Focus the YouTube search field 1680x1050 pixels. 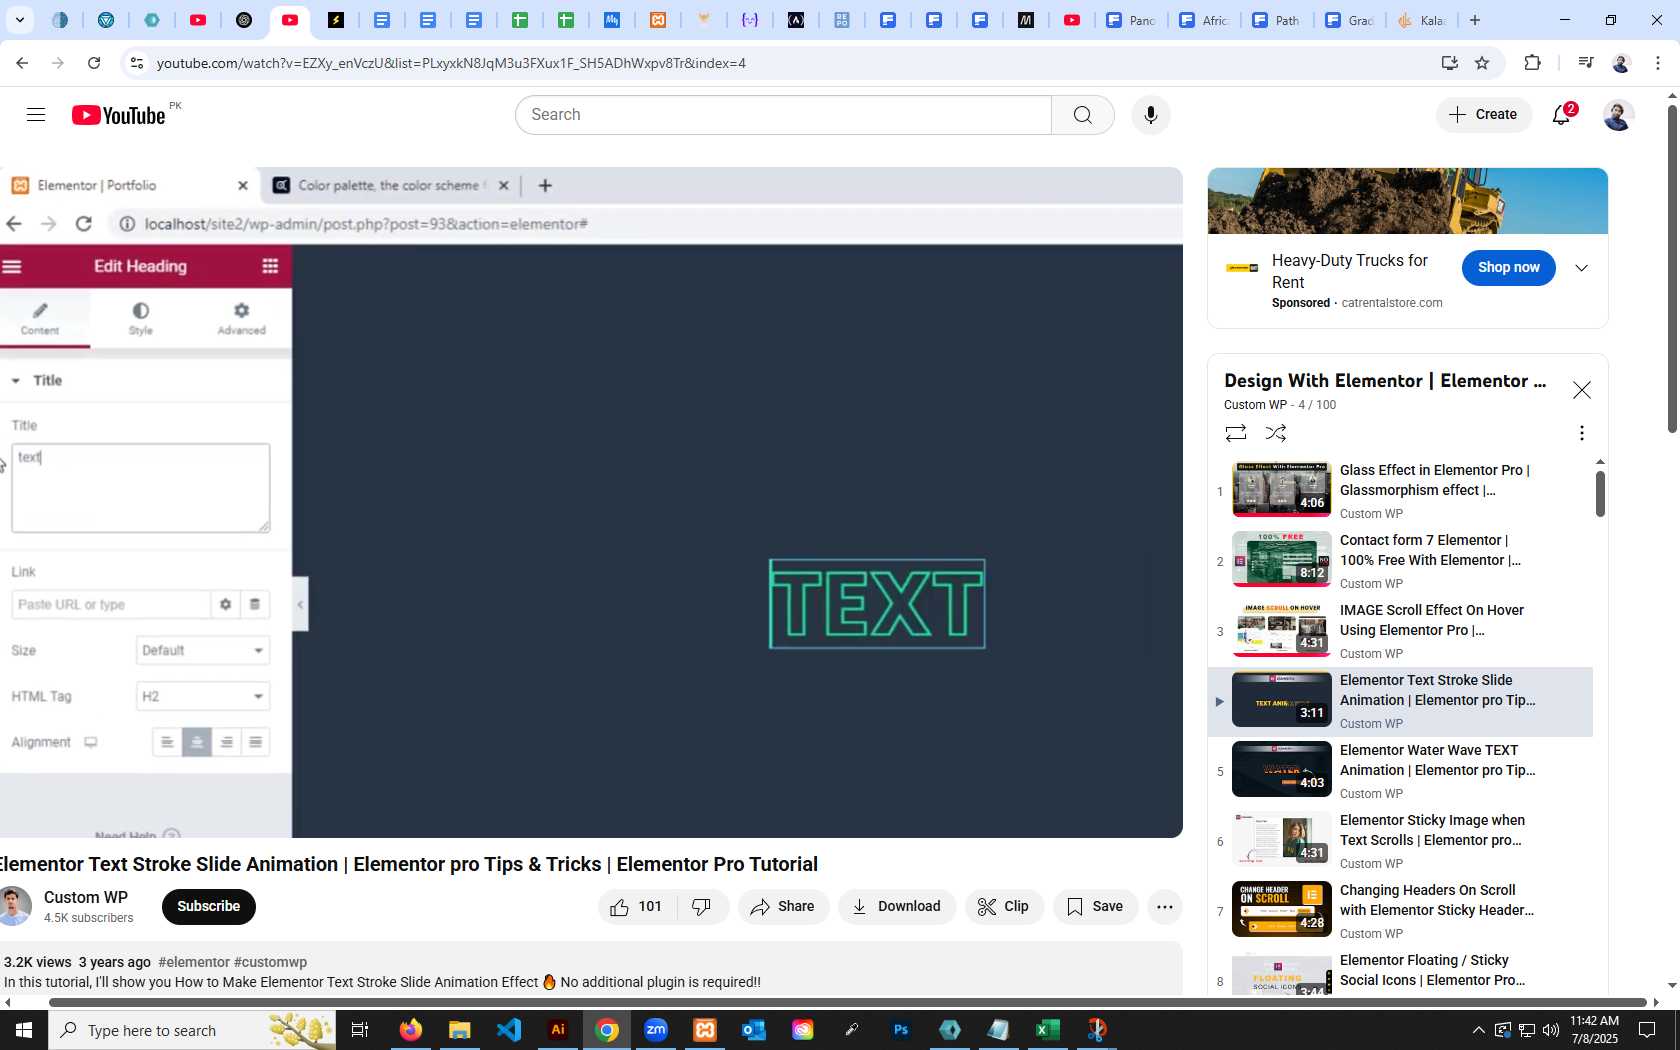point(783,115)
